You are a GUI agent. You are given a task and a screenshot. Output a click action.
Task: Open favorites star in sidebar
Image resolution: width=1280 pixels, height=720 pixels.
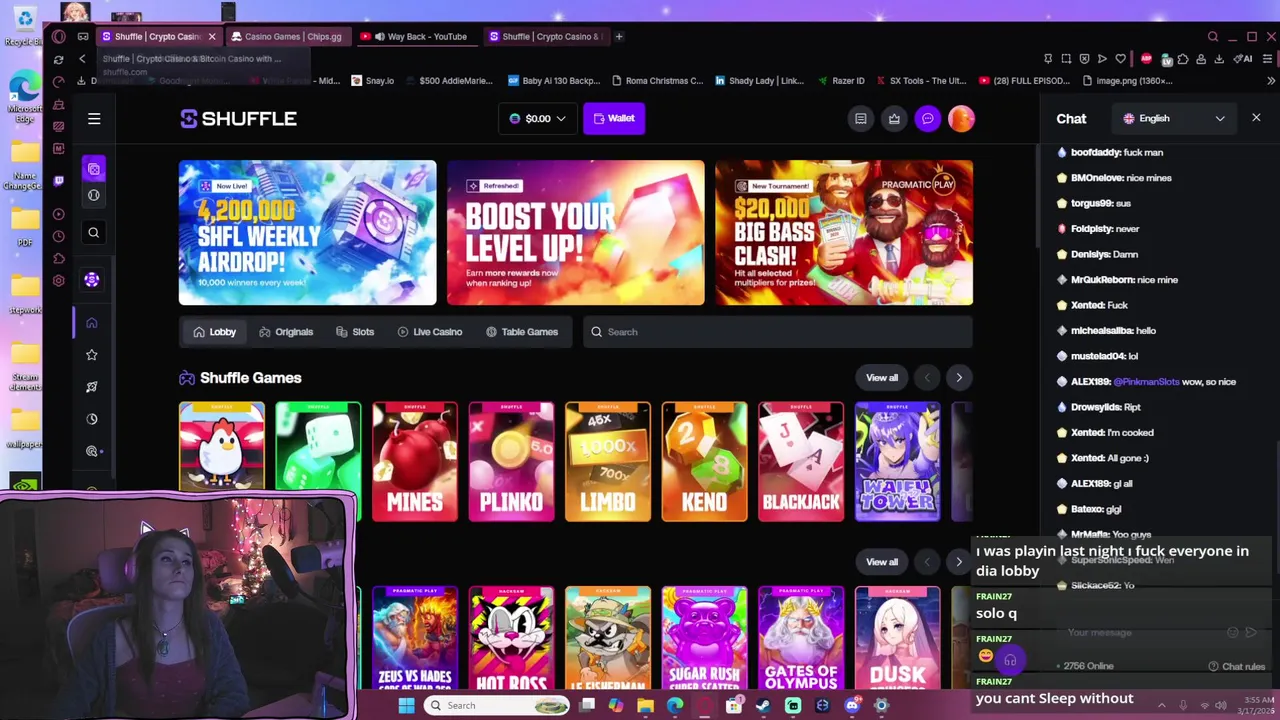pyautogui.click(x=92, y=354)
